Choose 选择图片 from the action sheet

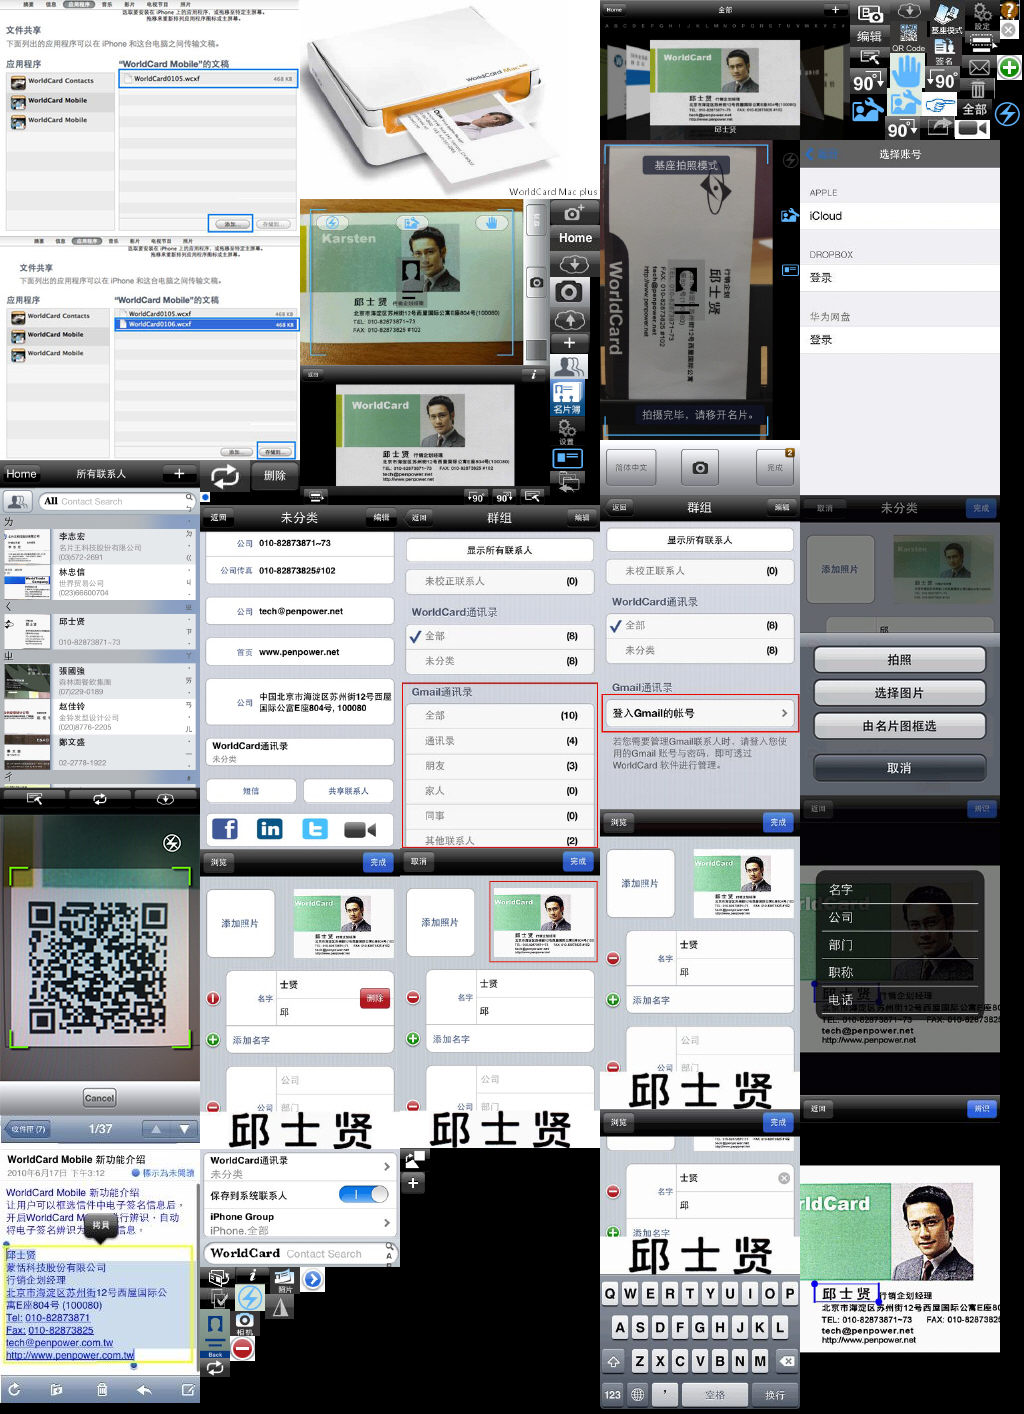point(899,693)
